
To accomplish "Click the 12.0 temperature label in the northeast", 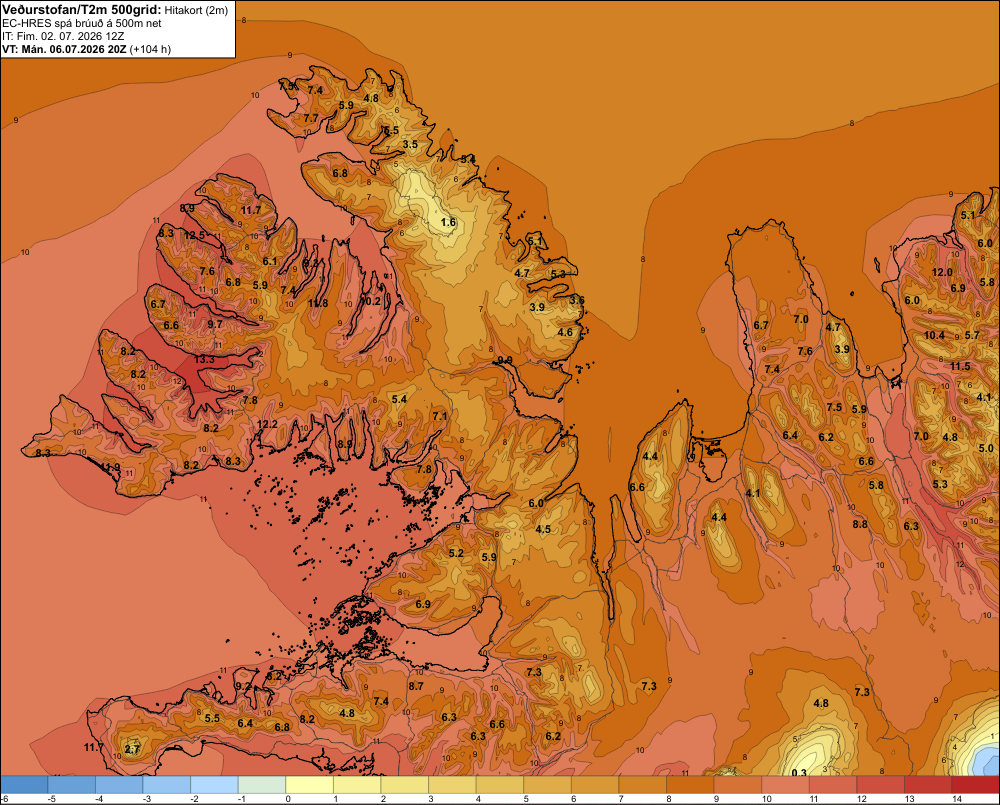I will click(x=942, y=272).
